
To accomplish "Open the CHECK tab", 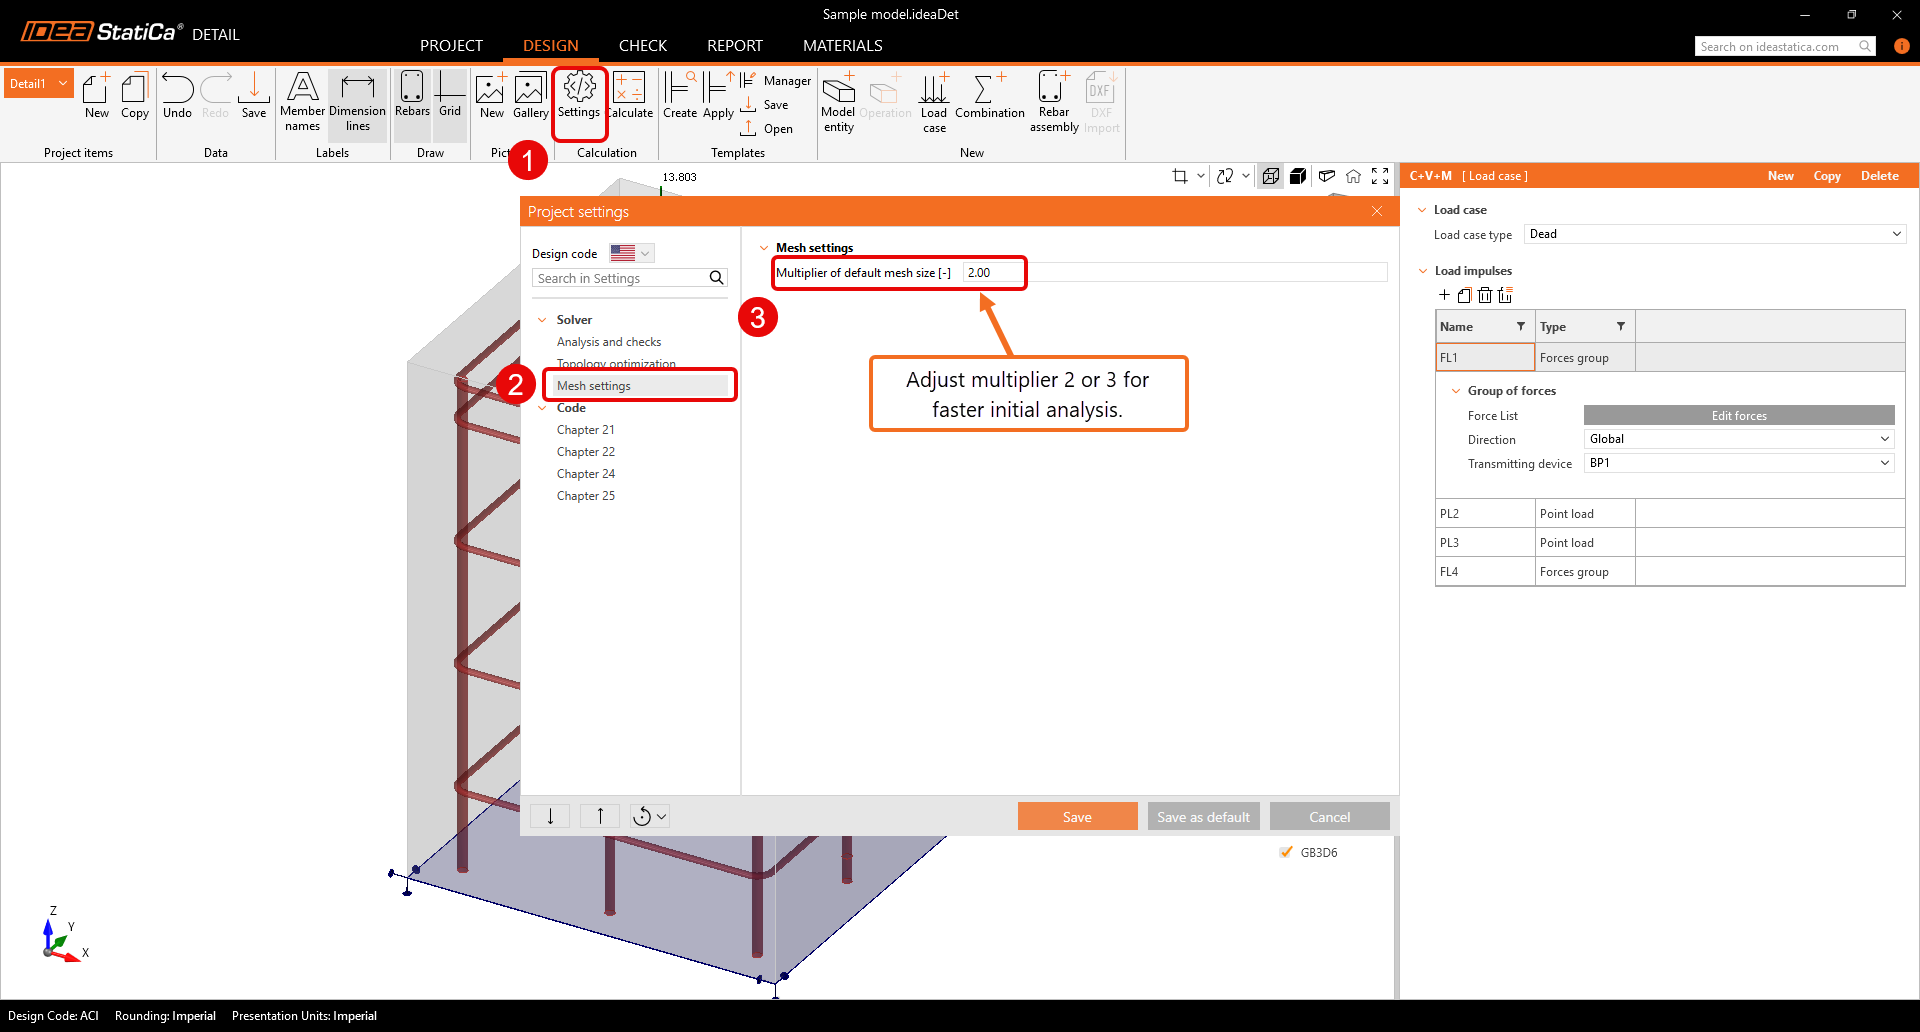I will tap(643, 45).
